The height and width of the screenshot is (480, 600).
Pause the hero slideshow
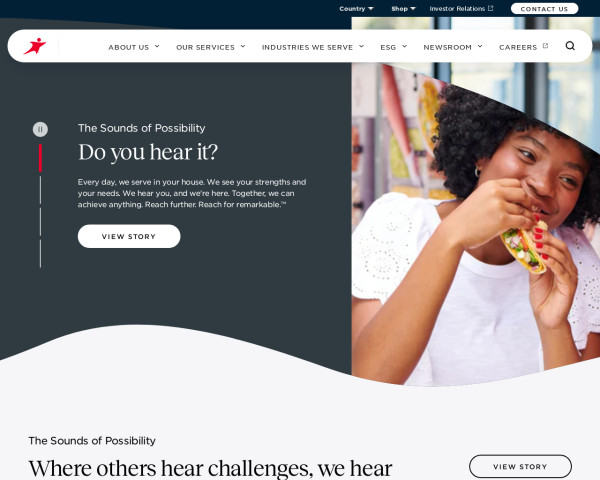[40, 129]
